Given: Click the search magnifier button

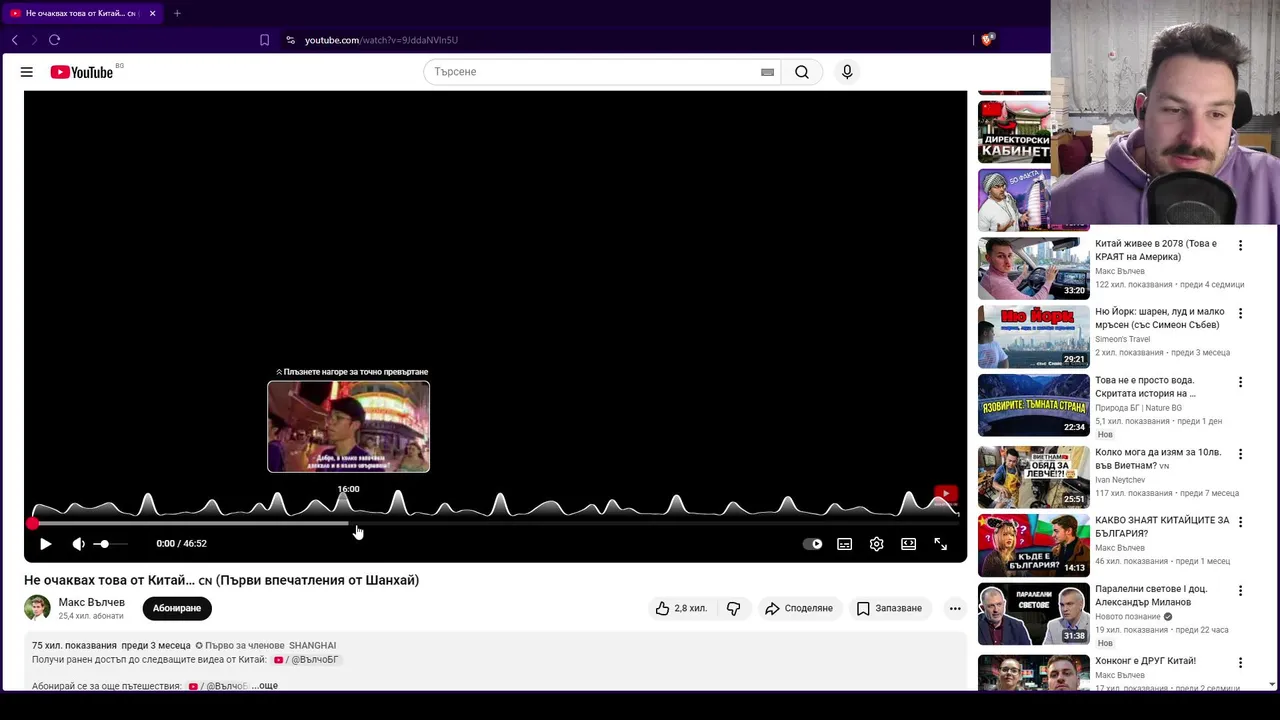Looking at the screenshot, I should pyautogui.click(x=802, y=72).
